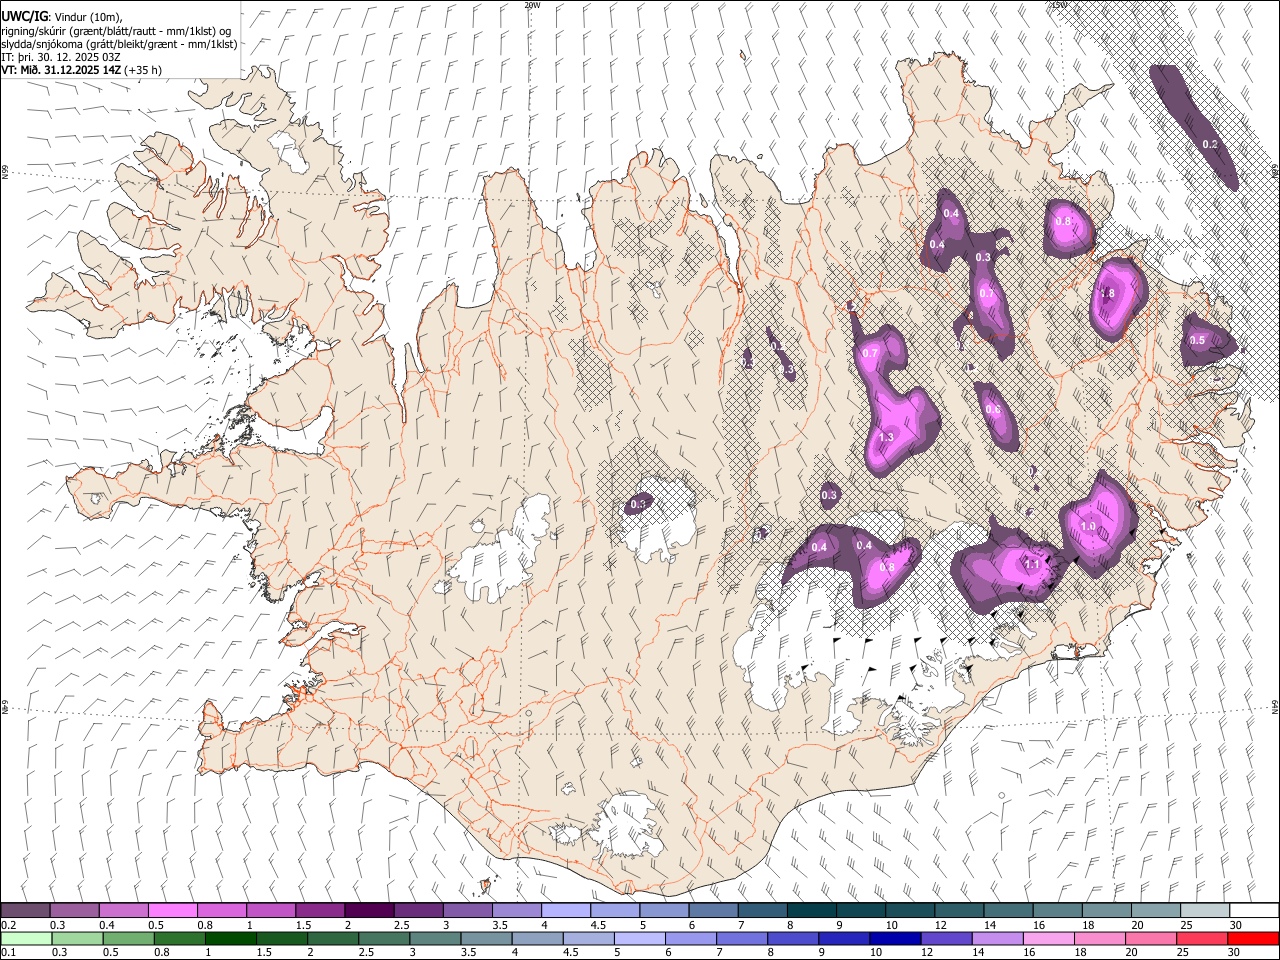Click the purple snowfall blob marked 1.8

click(x=1117, y=298)
